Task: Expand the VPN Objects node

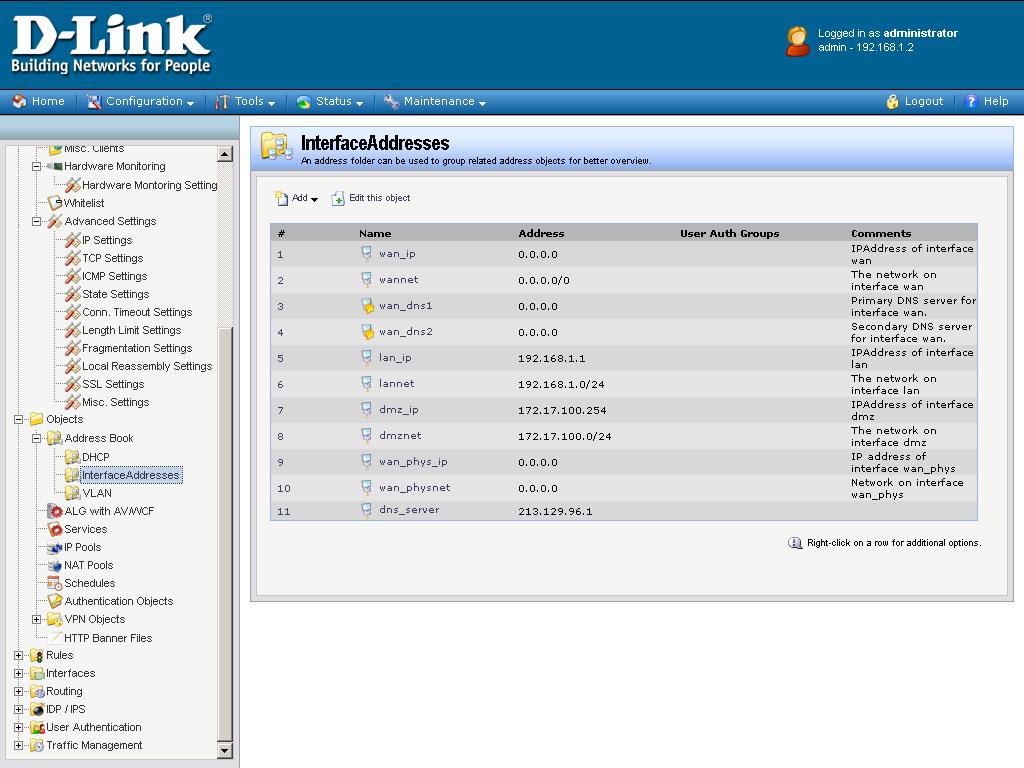Action: [37, 620]
